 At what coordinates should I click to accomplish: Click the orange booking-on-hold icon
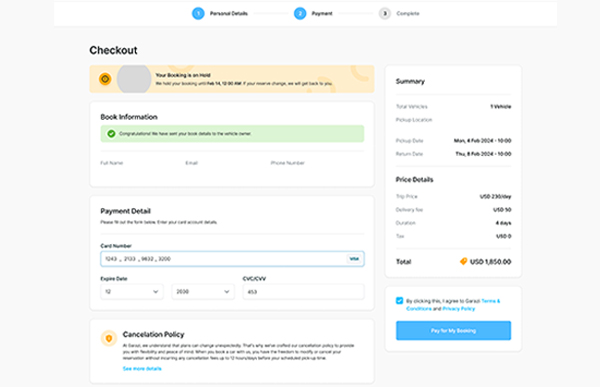105,79
